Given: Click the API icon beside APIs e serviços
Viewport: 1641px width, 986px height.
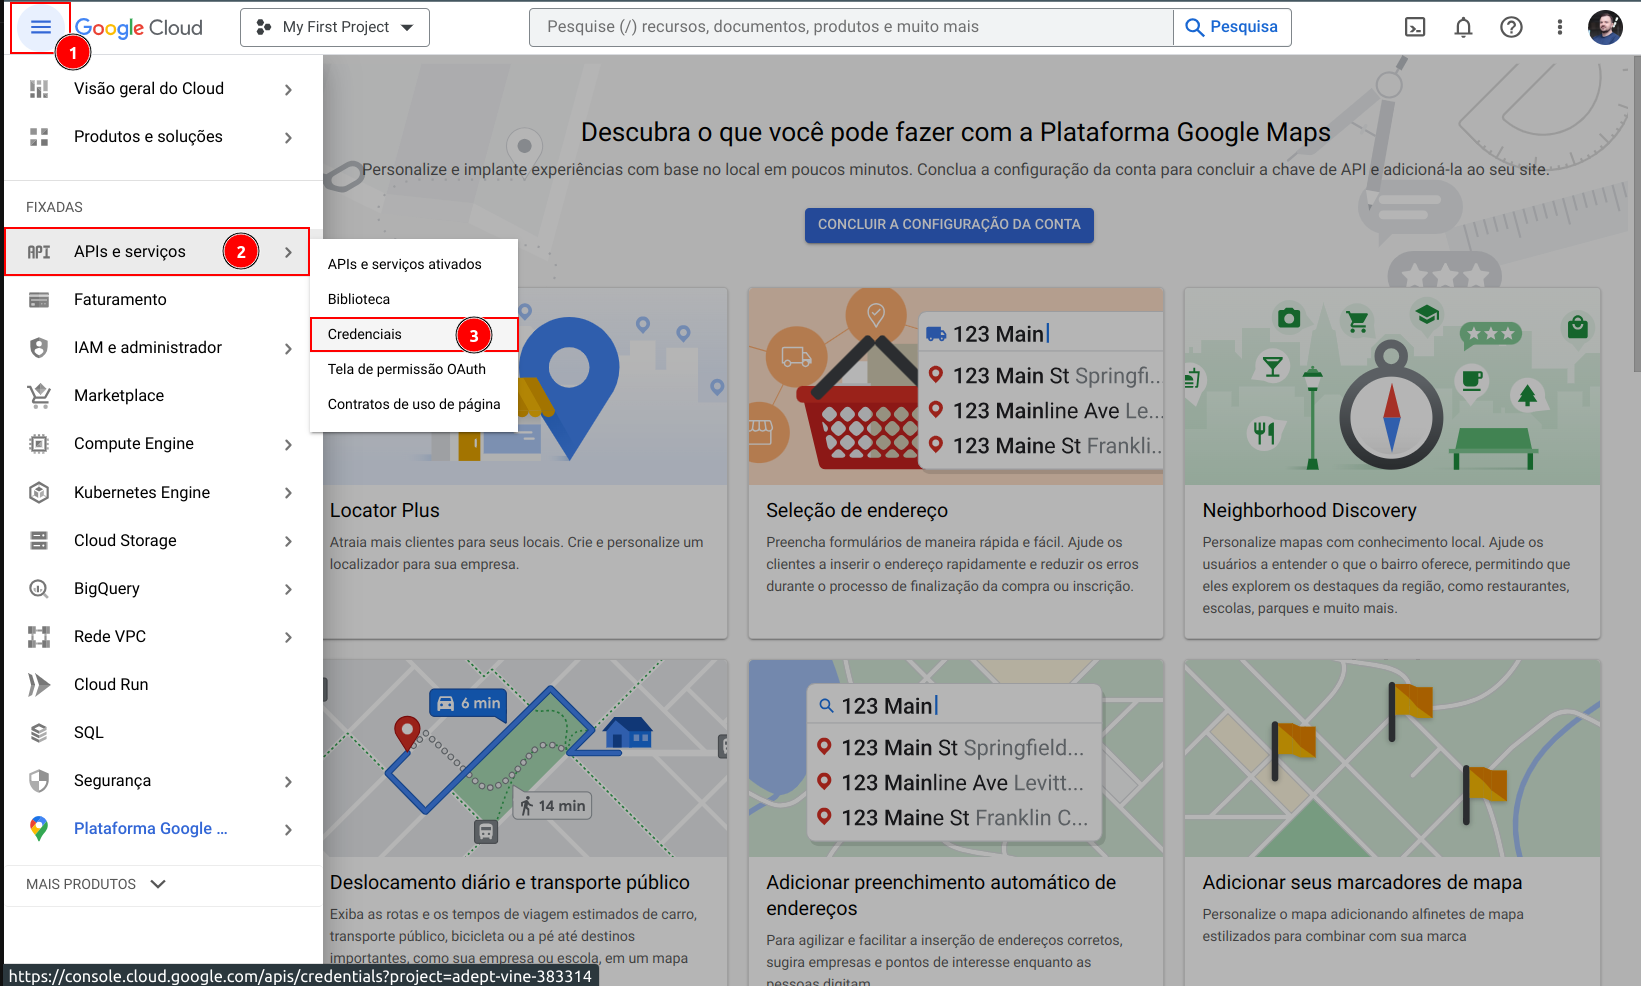Looking at the screenshot, I should tap(39, 252).
